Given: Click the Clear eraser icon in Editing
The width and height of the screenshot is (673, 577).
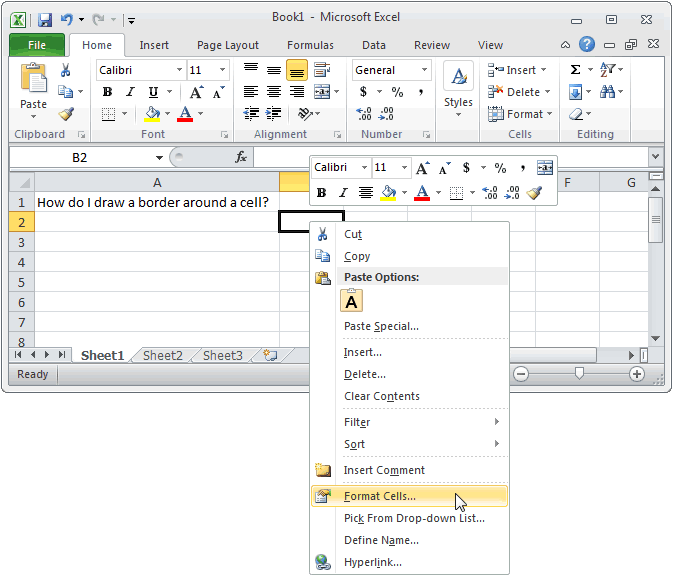Looking at the screenshot, I should coord(576,114).
